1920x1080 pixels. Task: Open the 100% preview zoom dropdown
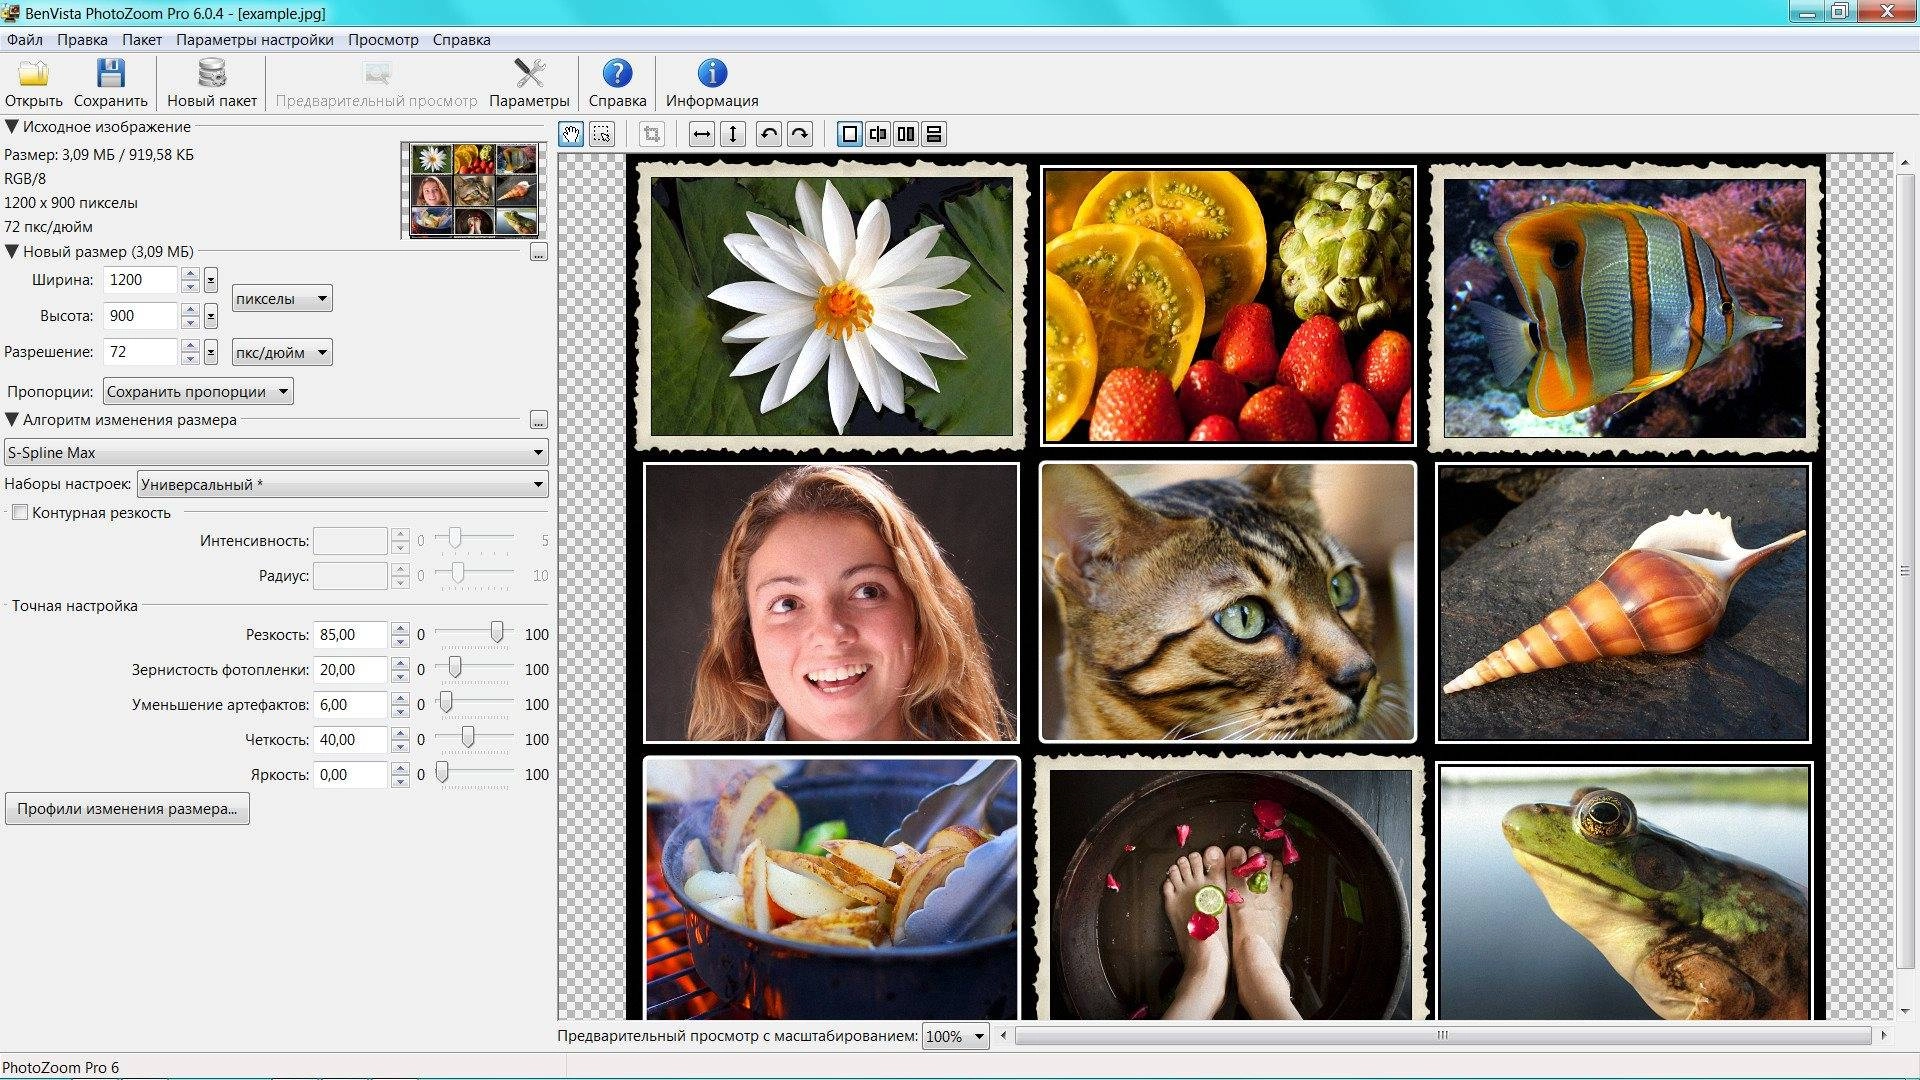[955, 1037]
